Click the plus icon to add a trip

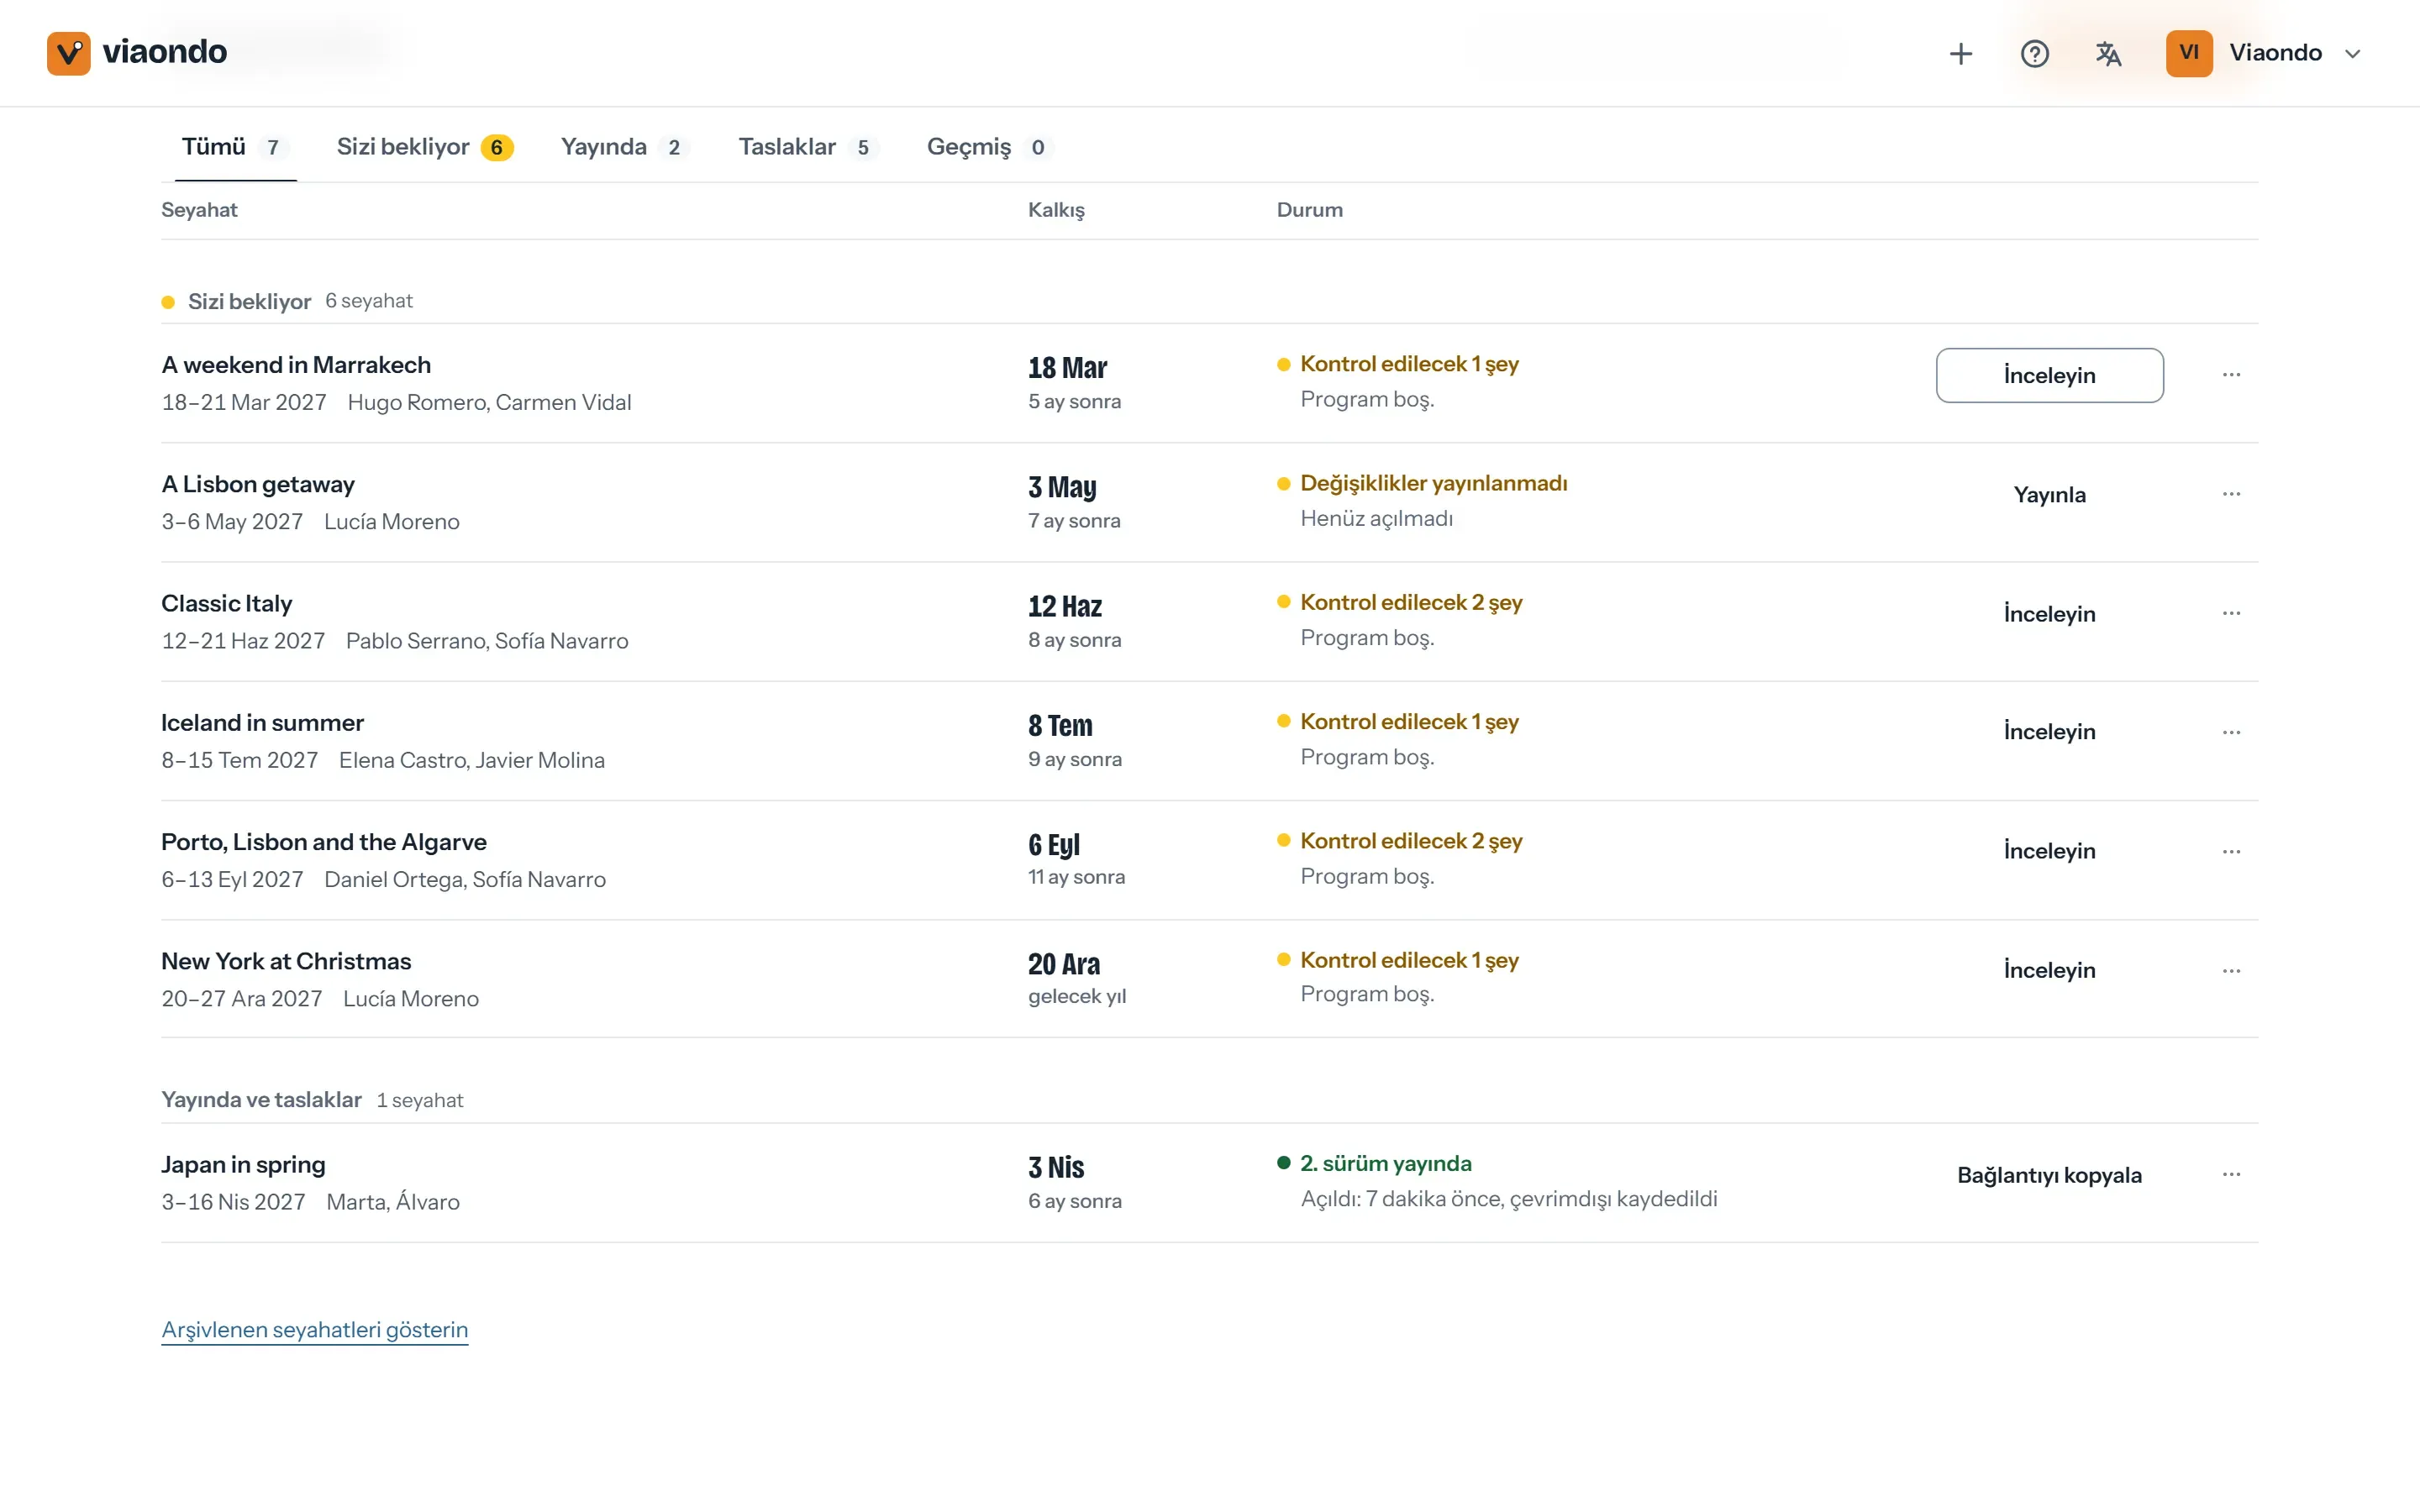(1960, 53)
